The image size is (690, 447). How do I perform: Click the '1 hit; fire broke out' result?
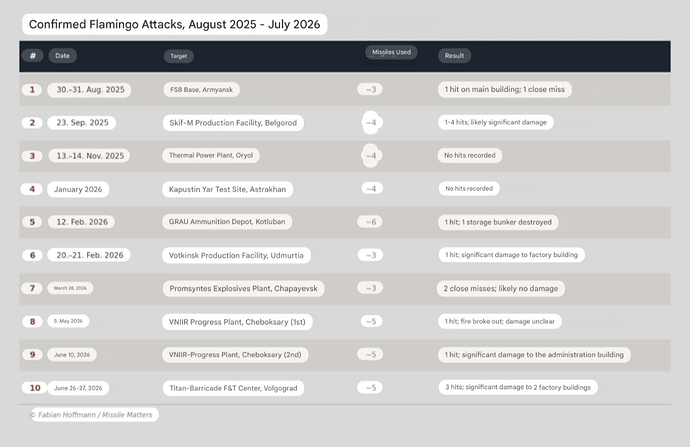click(500, 321)
